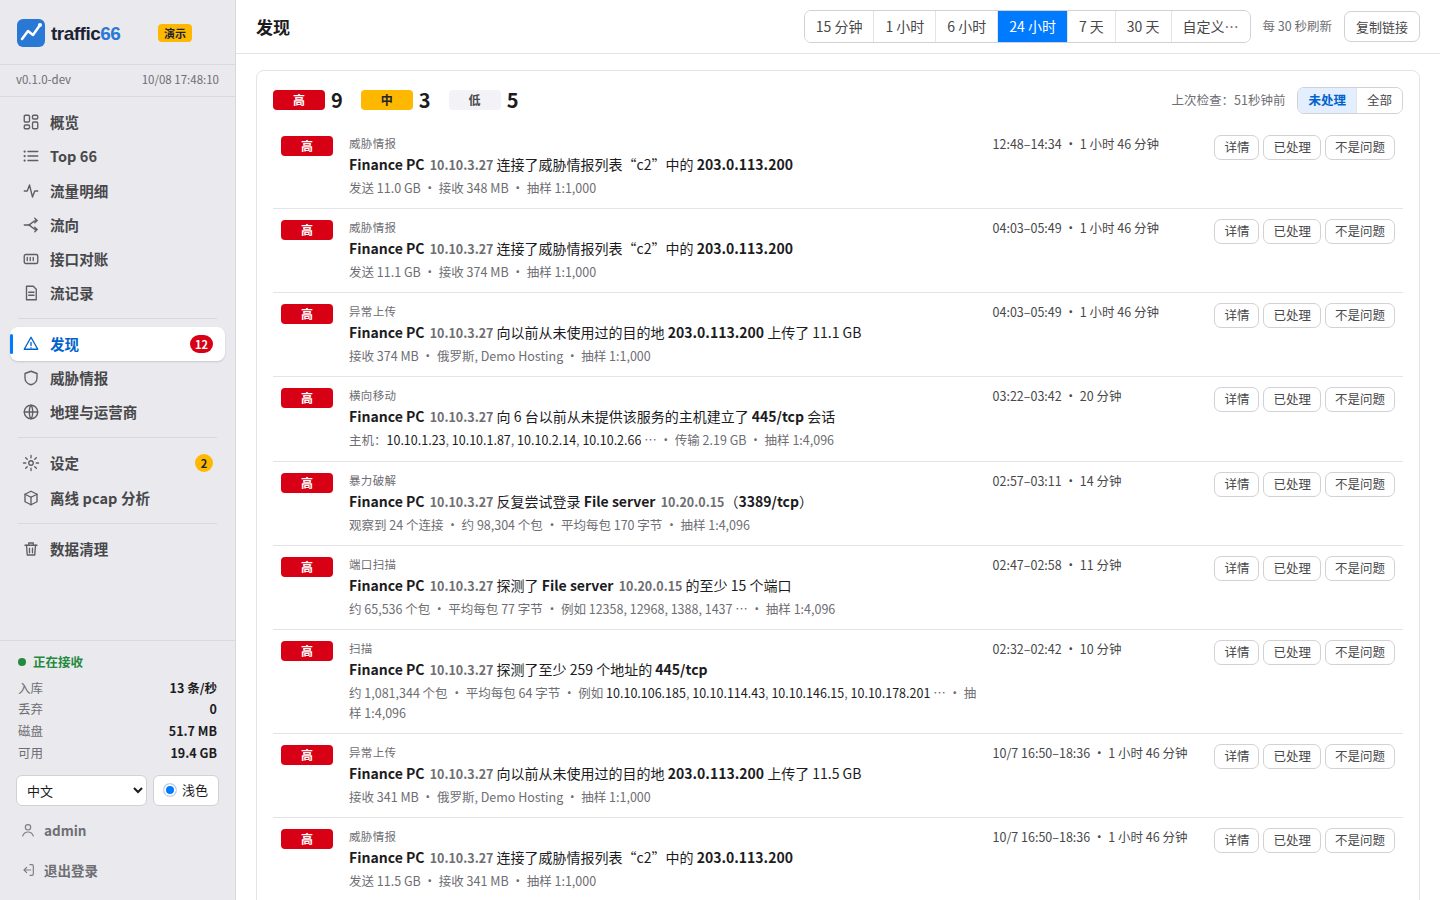Mark the 暴力破解 finding as 已处理
The image size is (1440, 900).
[1292, 484]
